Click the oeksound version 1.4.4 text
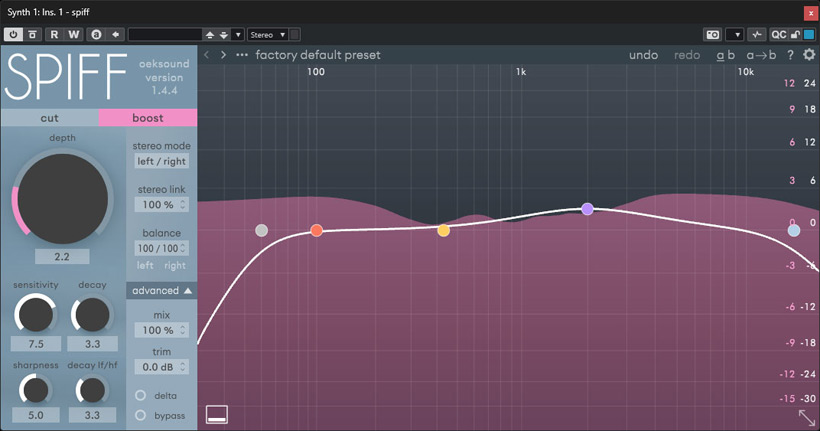The width and height of the screenshot is (820, 431). [x=164, y=77]
